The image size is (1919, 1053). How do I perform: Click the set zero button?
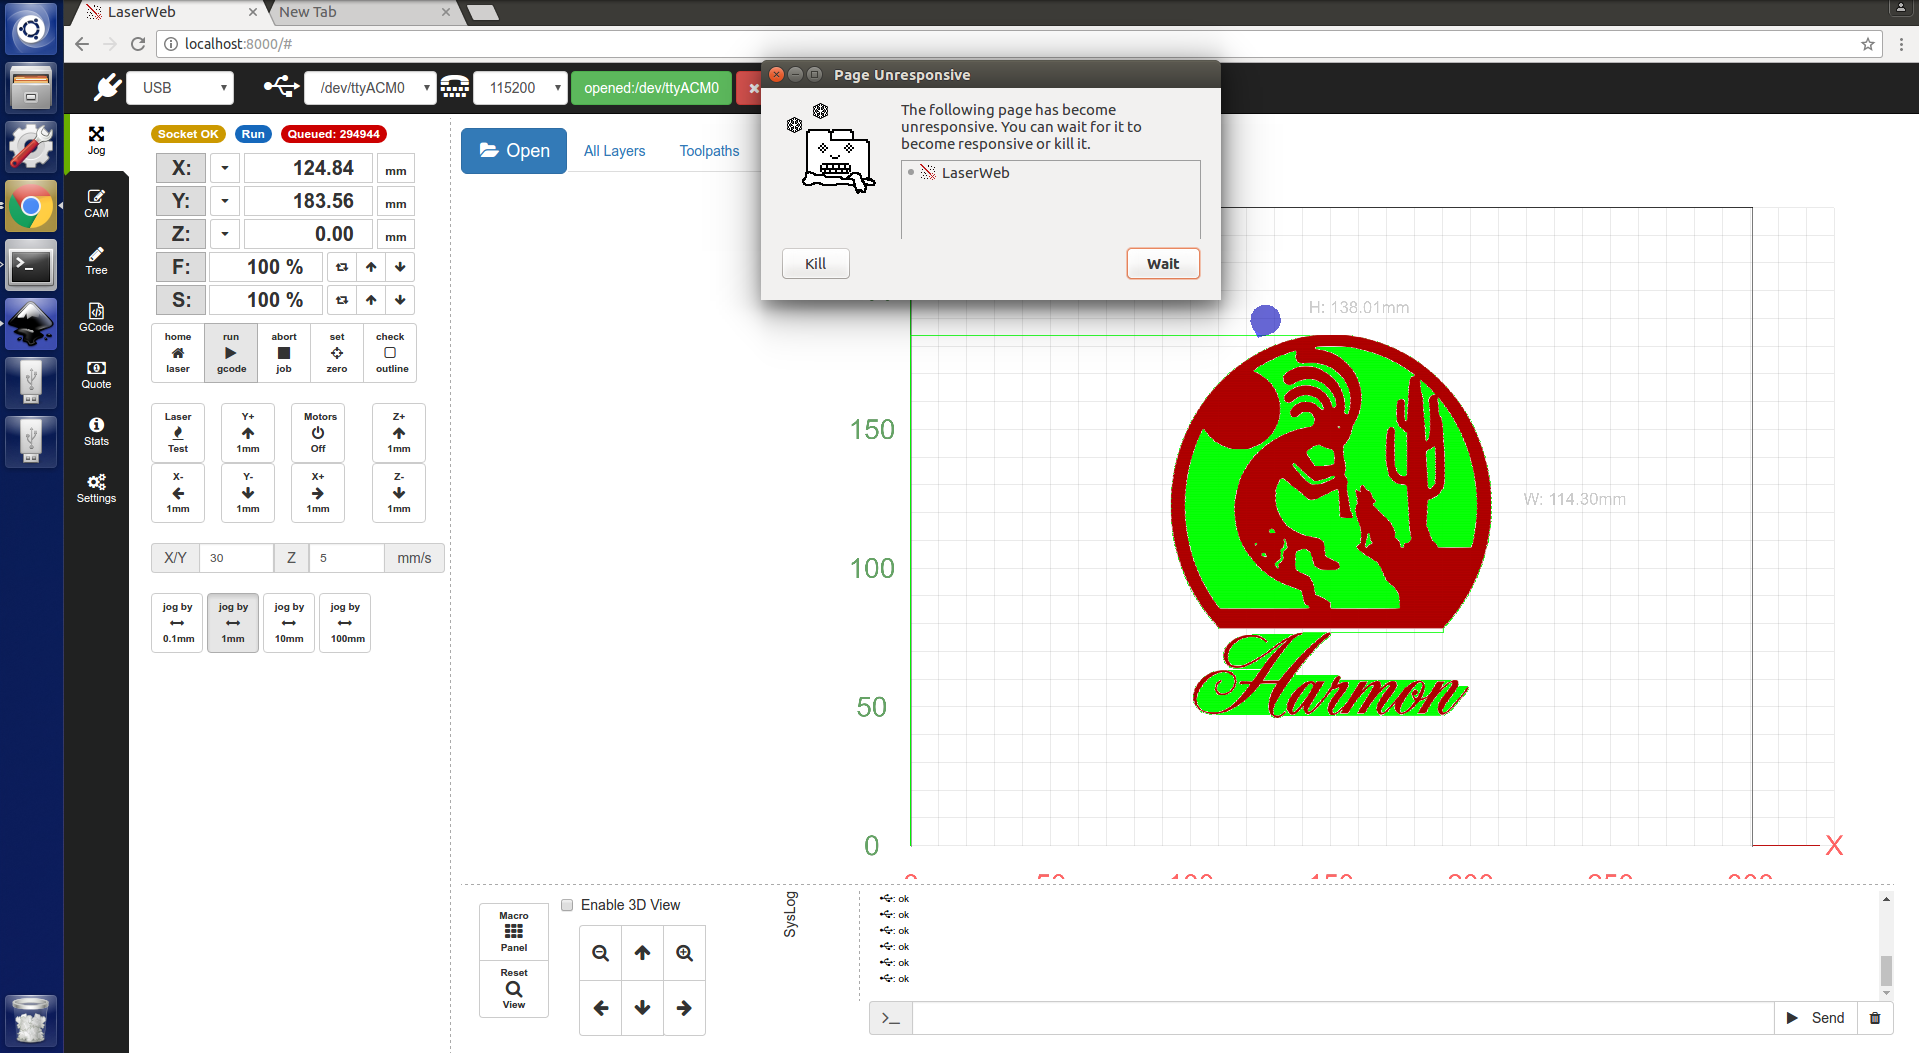pos(337,353)
